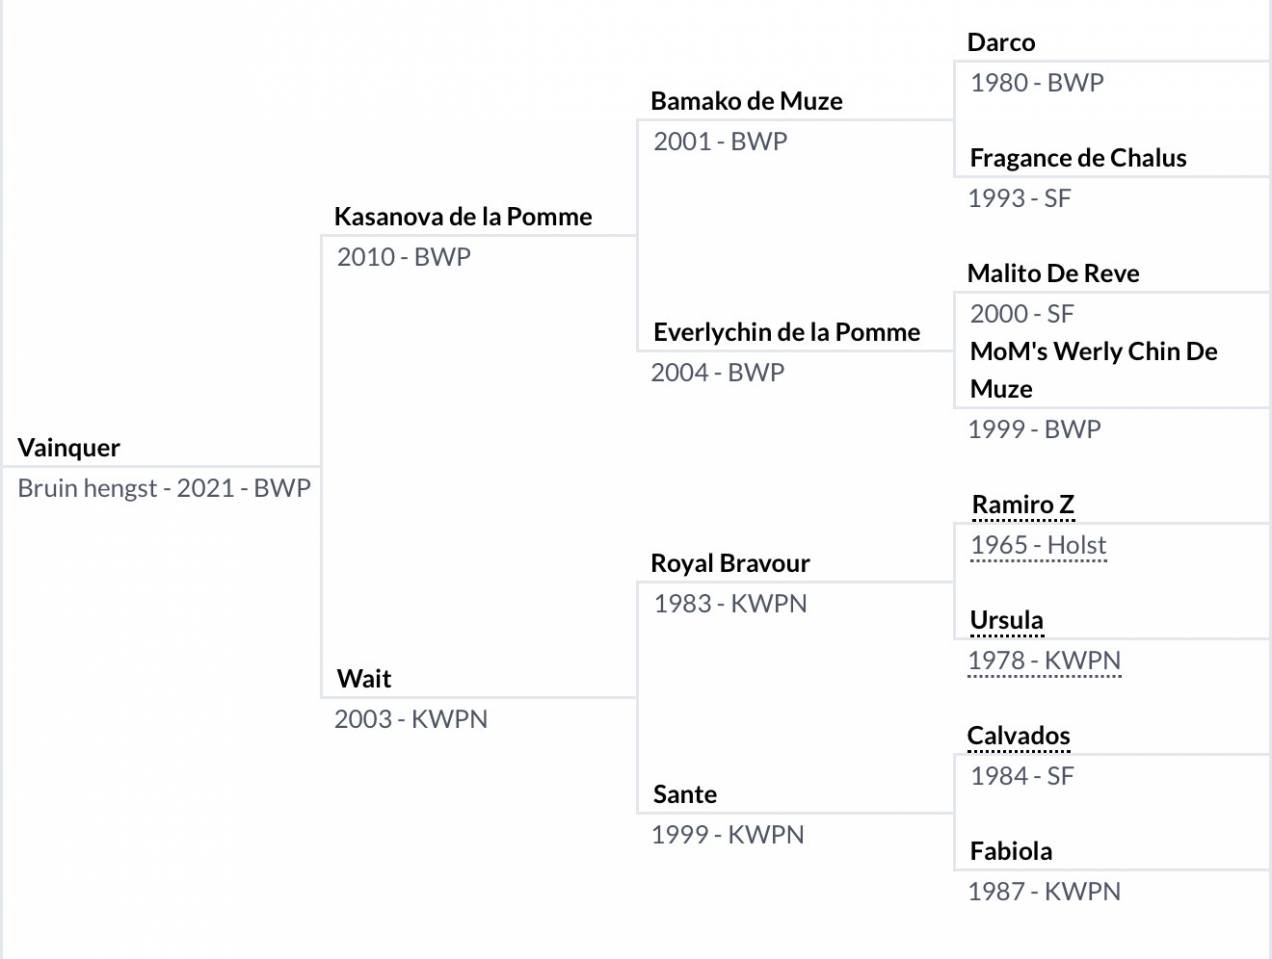1272x959 pixels.
Task: Select Malito De Reve entry
Action: point(1053,273)
